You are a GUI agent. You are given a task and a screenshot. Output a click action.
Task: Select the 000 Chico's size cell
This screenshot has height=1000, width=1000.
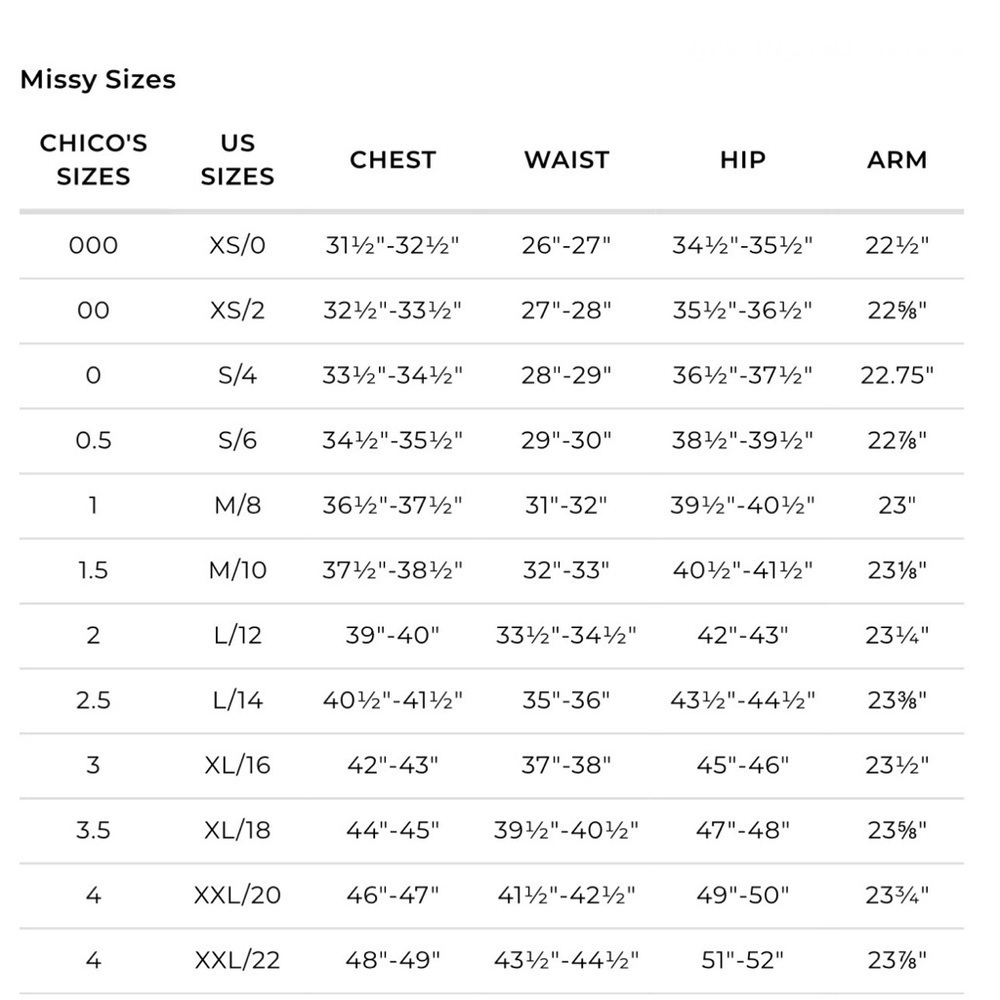pyautogui.click(x=93, y=246)
